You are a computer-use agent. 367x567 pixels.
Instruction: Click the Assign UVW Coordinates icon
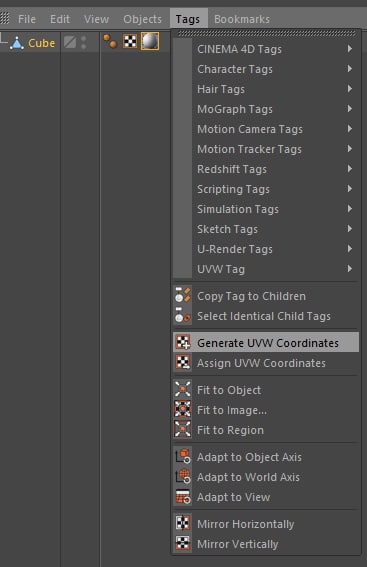click(x=183, y=362)
